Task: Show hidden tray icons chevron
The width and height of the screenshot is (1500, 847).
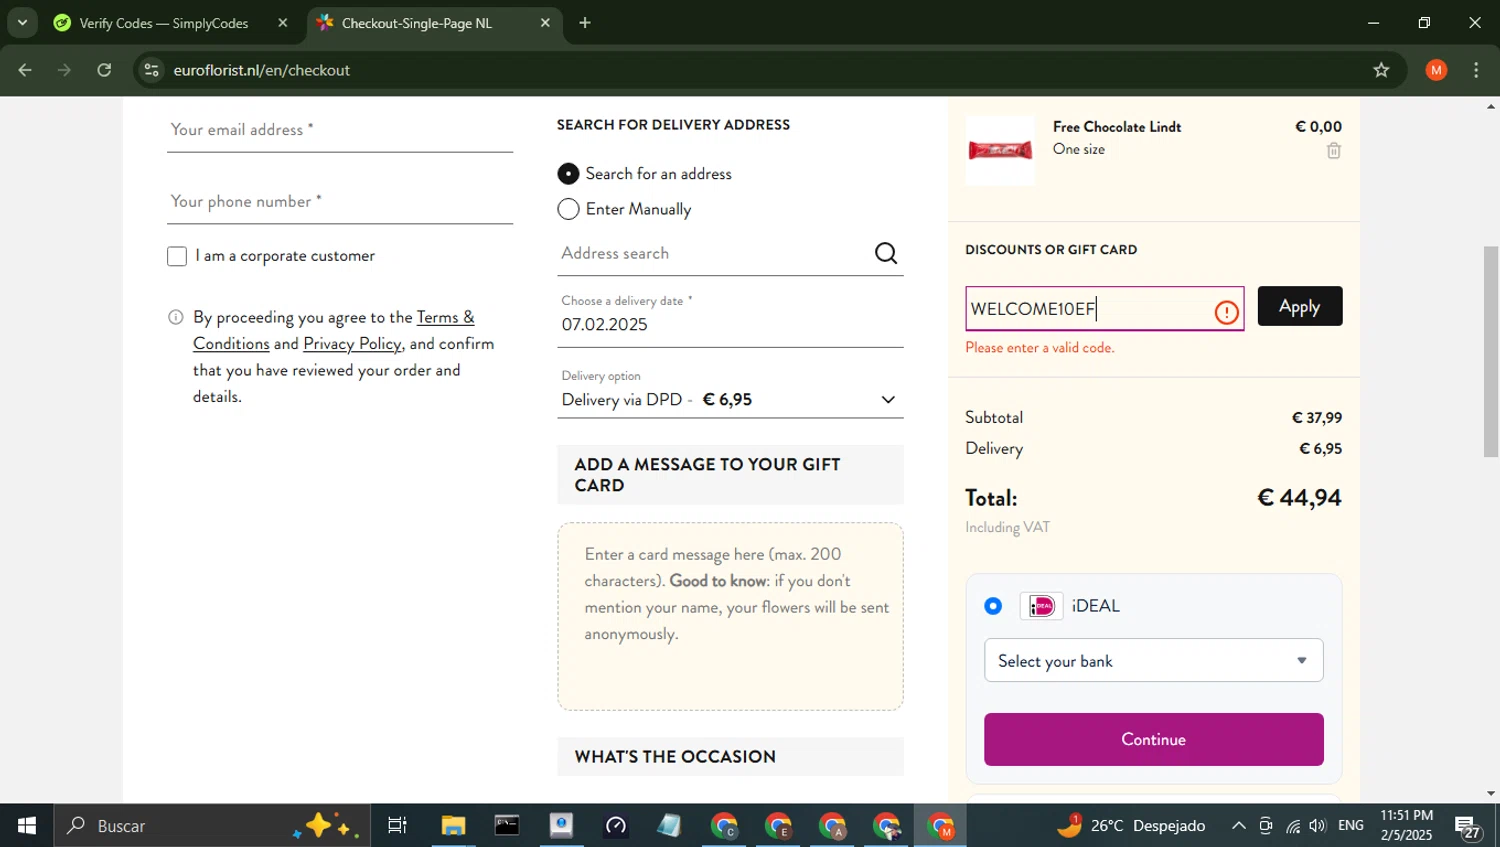Action: (x=1238, y=826)
